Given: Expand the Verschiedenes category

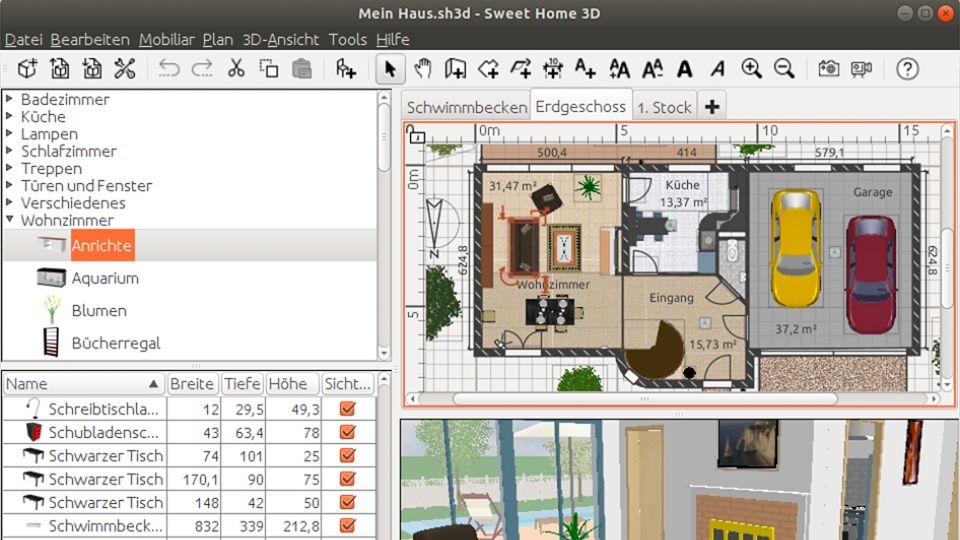Looking at the screenshot, I should click(9, 201).
